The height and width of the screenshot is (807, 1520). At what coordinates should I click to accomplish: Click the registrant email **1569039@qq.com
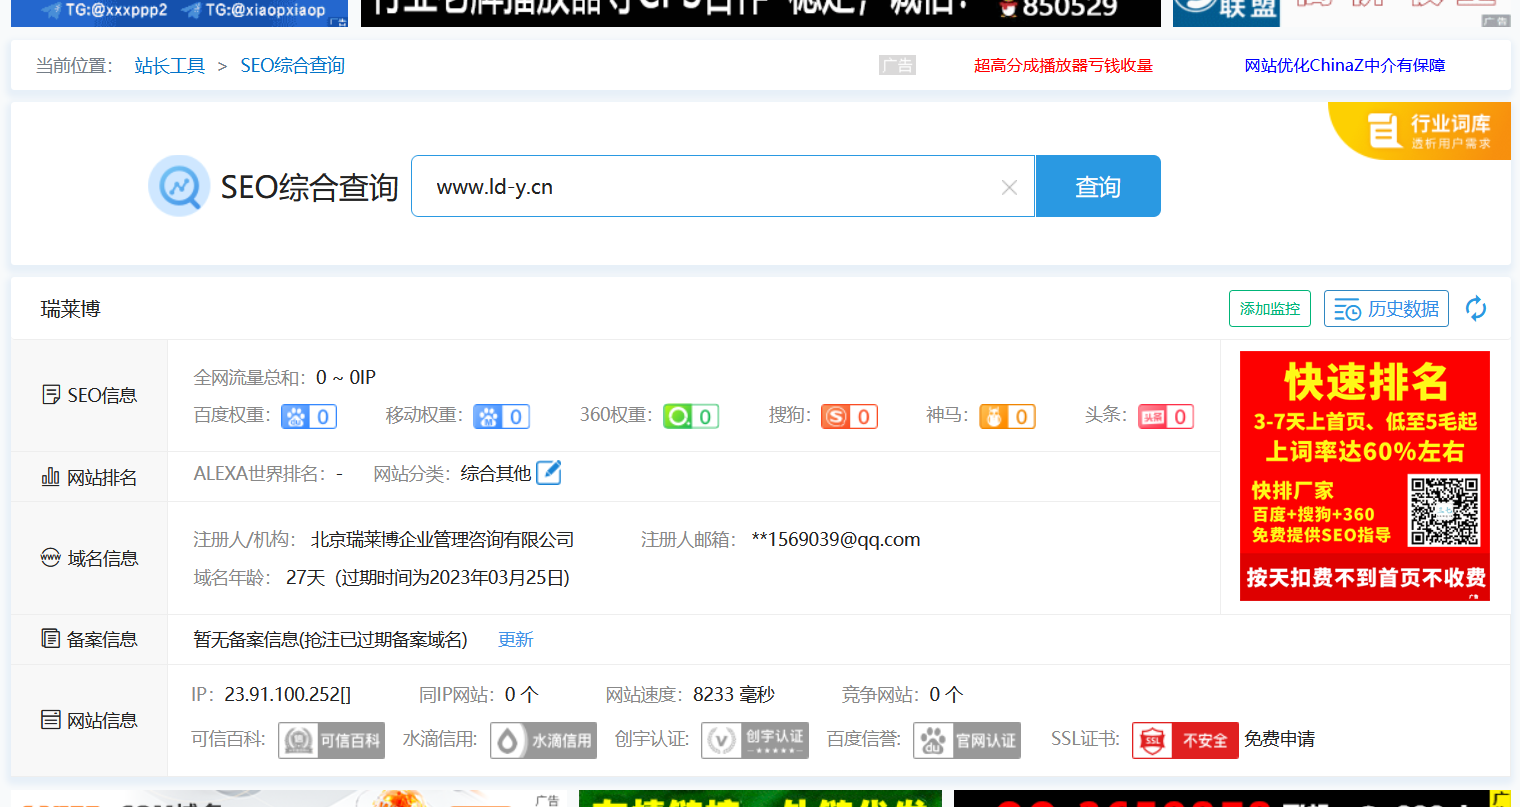[836, 540]
